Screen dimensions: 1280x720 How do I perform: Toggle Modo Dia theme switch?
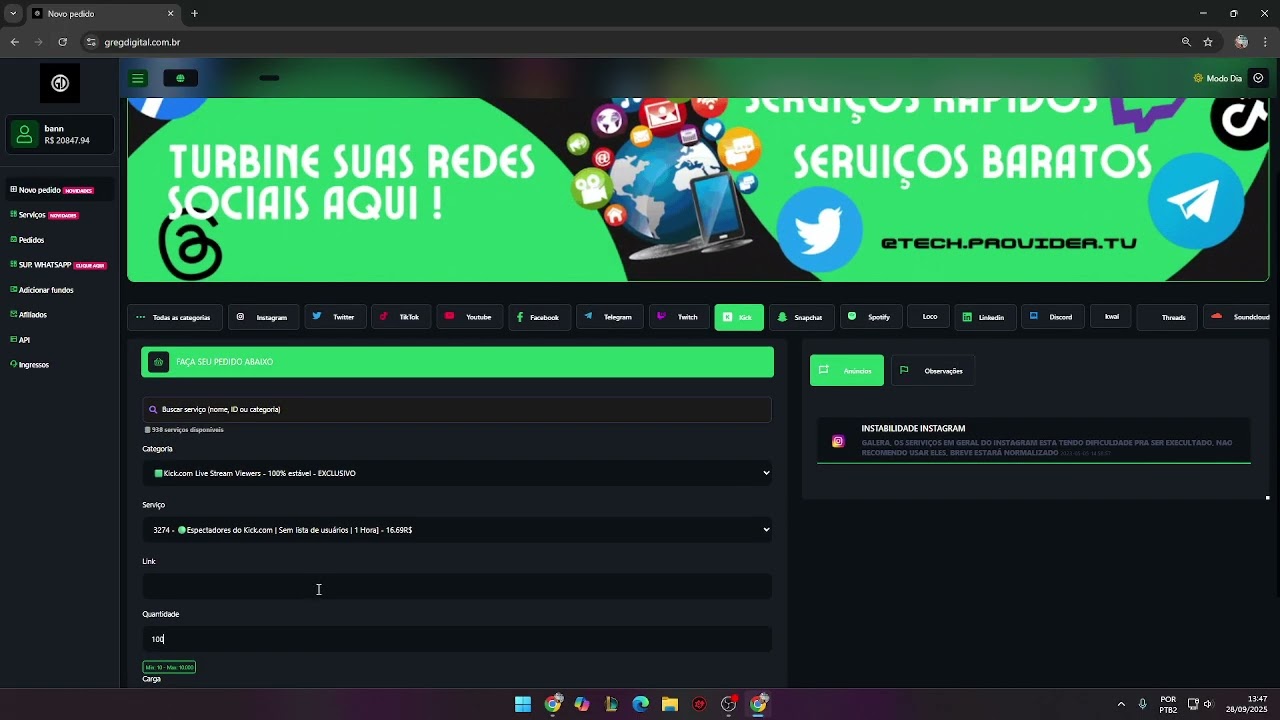click(1217, 78)
